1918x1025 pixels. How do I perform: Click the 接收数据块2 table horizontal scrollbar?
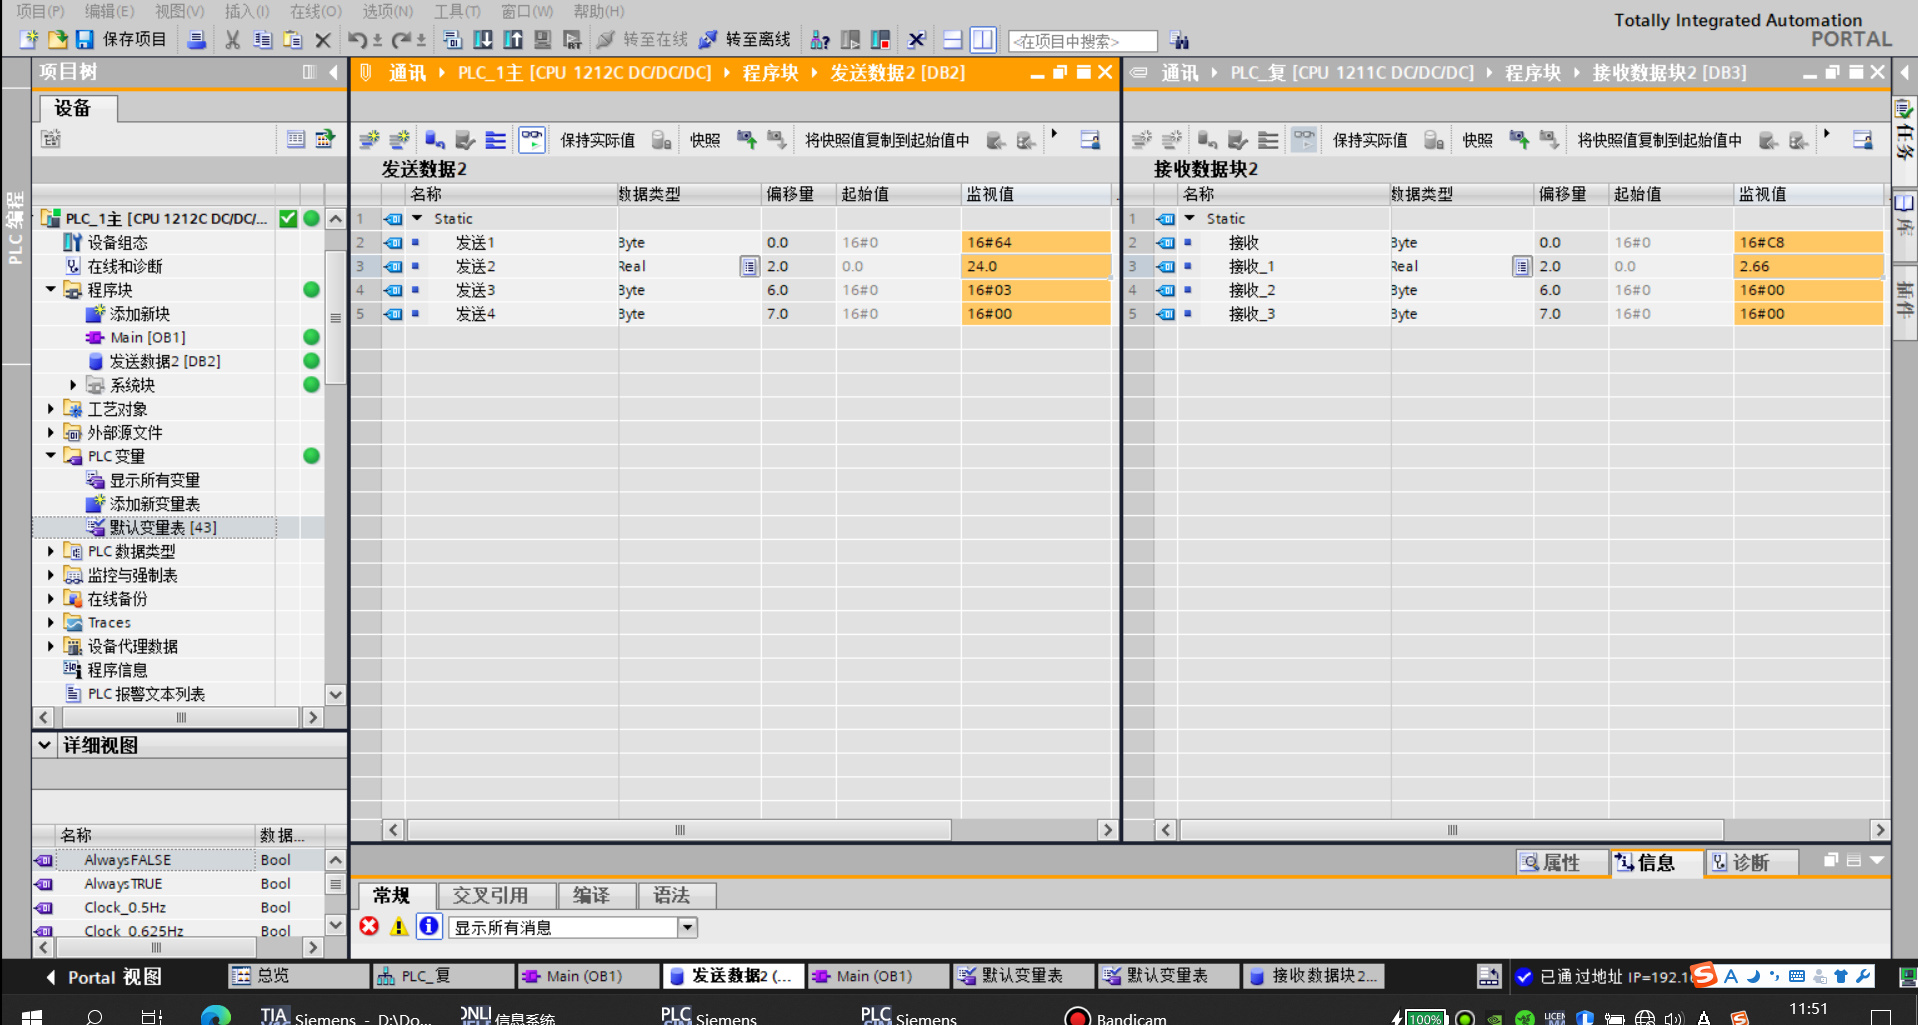coord(1451,830)
